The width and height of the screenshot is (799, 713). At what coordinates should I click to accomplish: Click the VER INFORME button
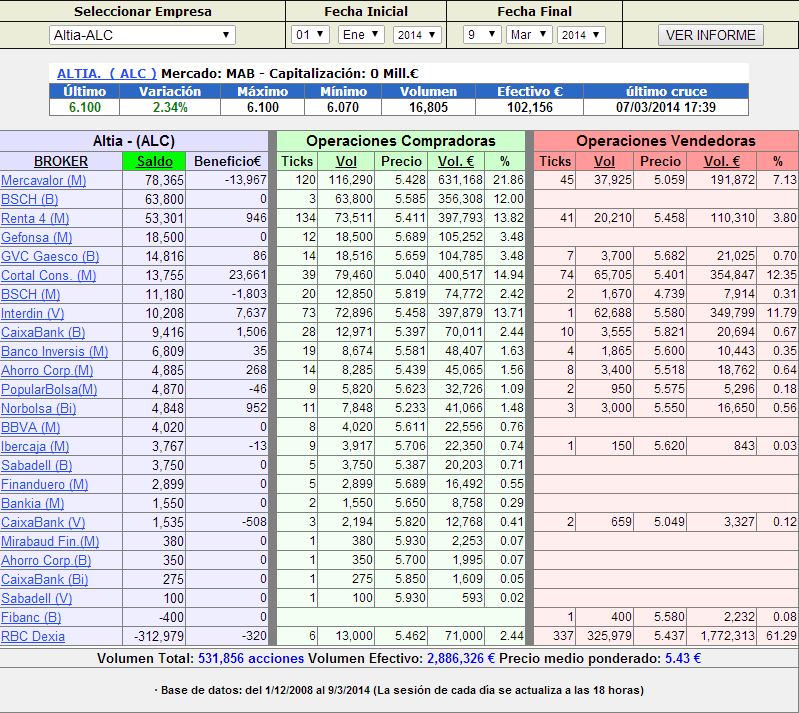coord(710,35)
